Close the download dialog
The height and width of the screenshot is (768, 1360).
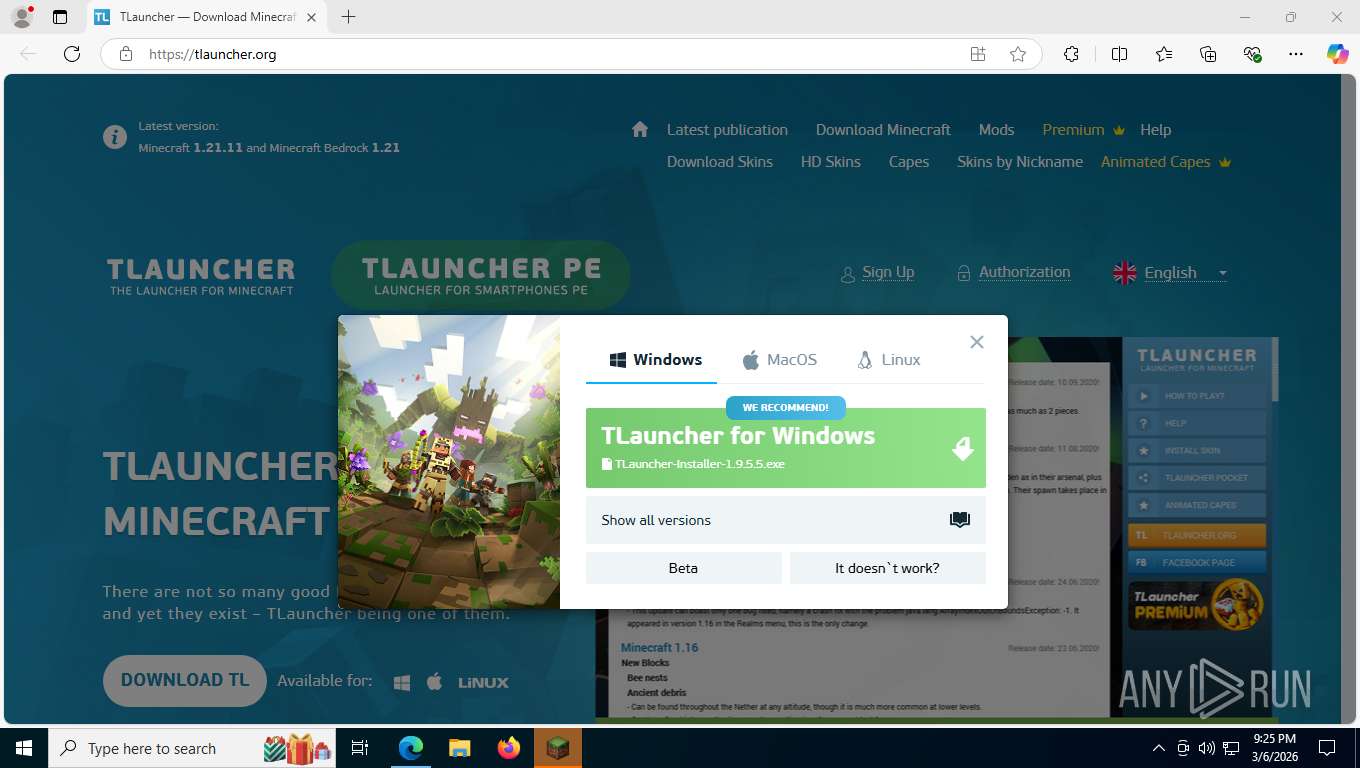977,342
